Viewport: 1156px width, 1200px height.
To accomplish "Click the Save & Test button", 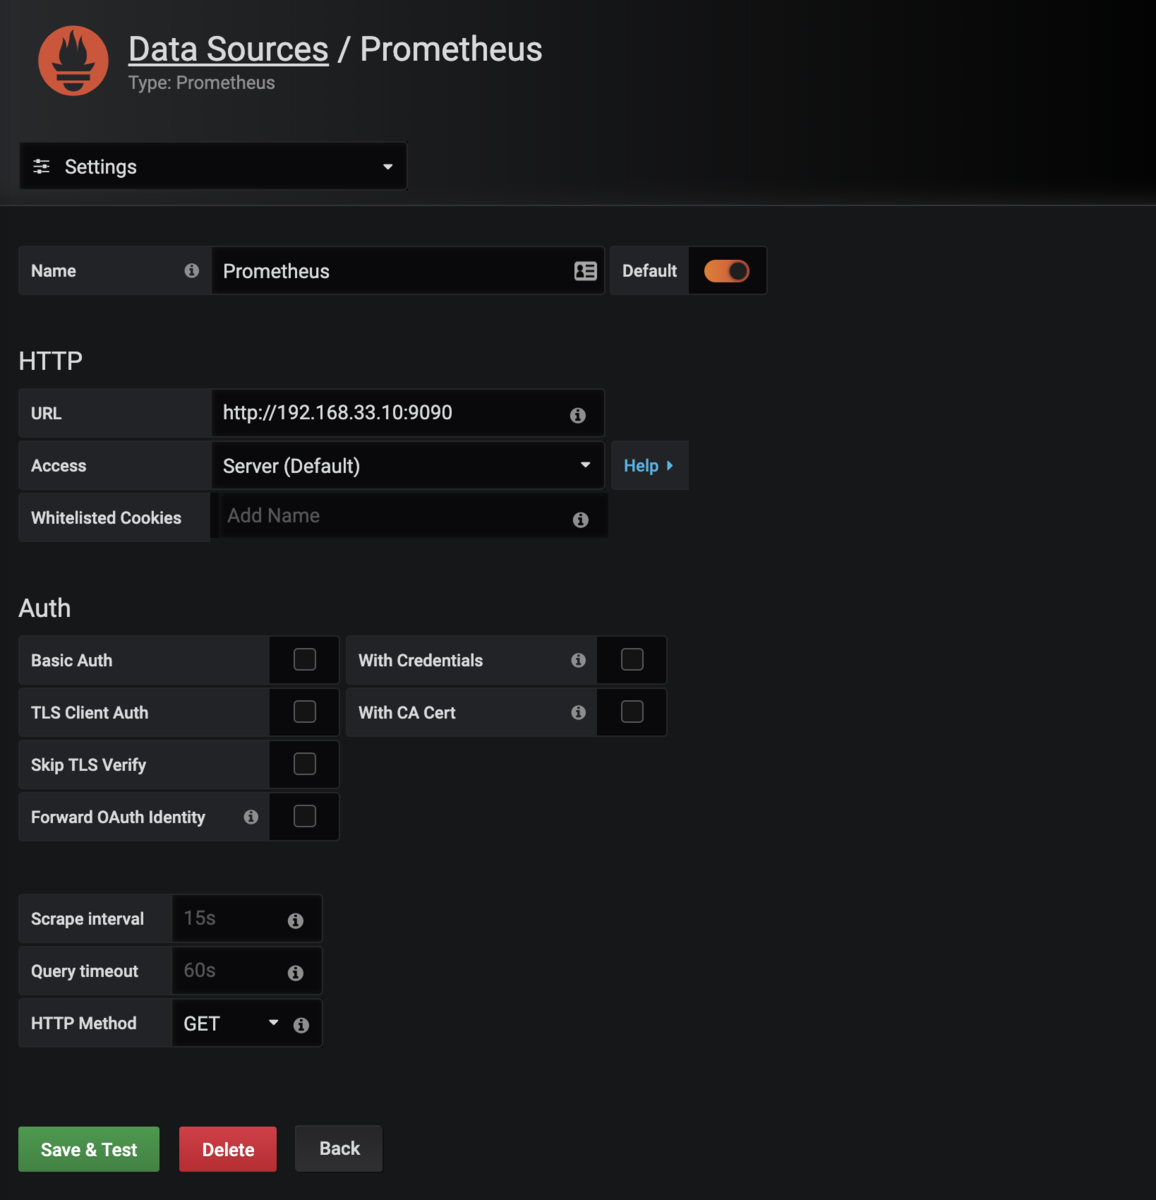I will pos(89,1149).
